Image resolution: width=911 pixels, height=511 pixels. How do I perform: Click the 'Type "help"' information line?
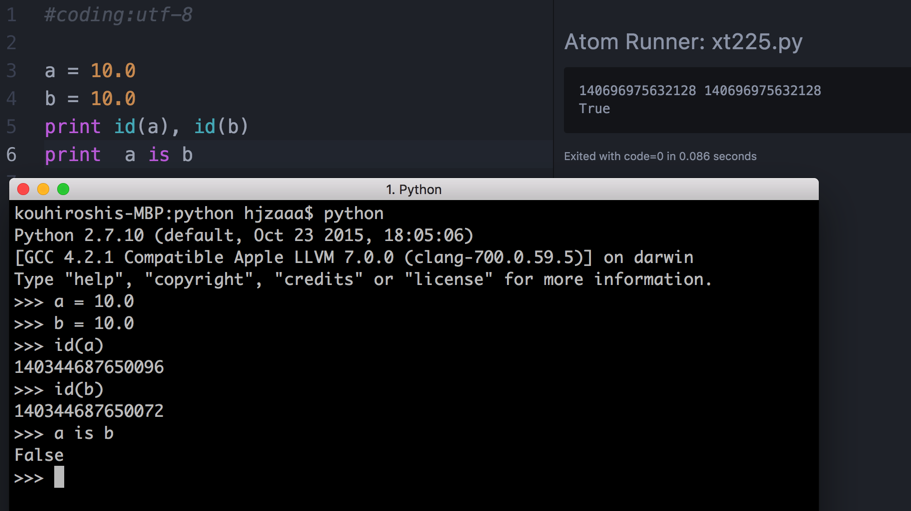363,280
